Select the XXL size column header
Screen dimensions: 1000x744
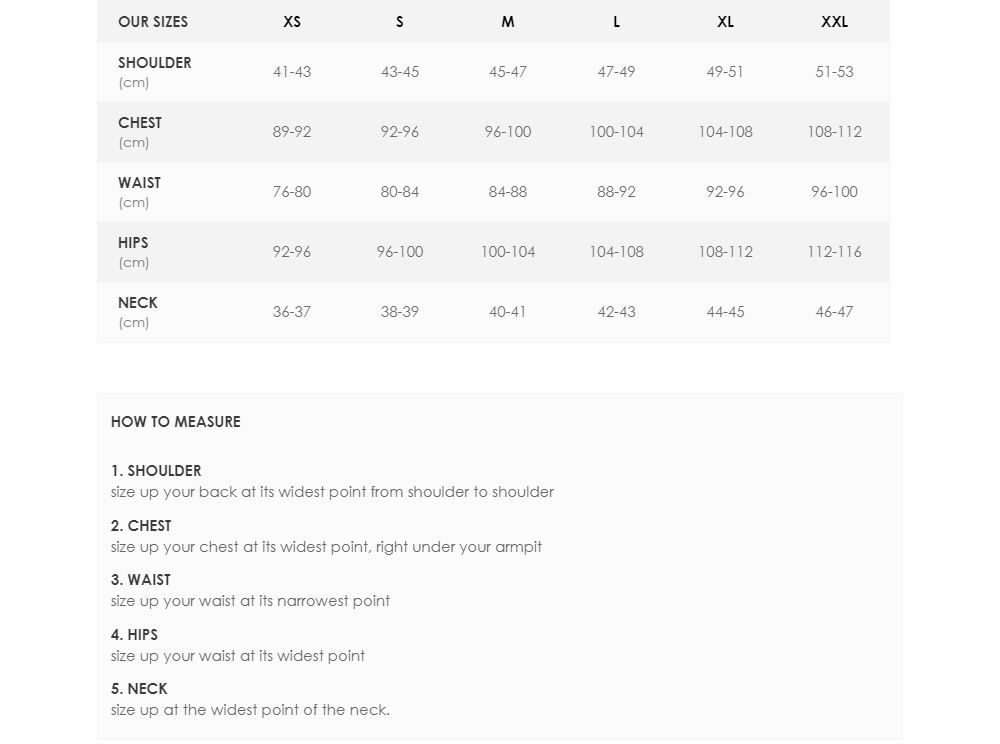coord(834,22)
